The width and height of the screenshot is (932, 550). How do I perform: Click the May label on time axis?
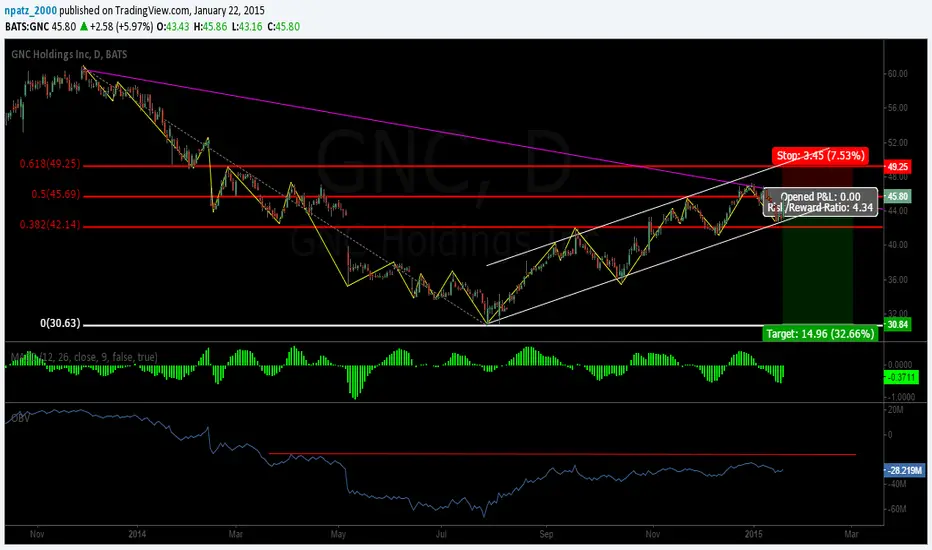click(338, 534)
